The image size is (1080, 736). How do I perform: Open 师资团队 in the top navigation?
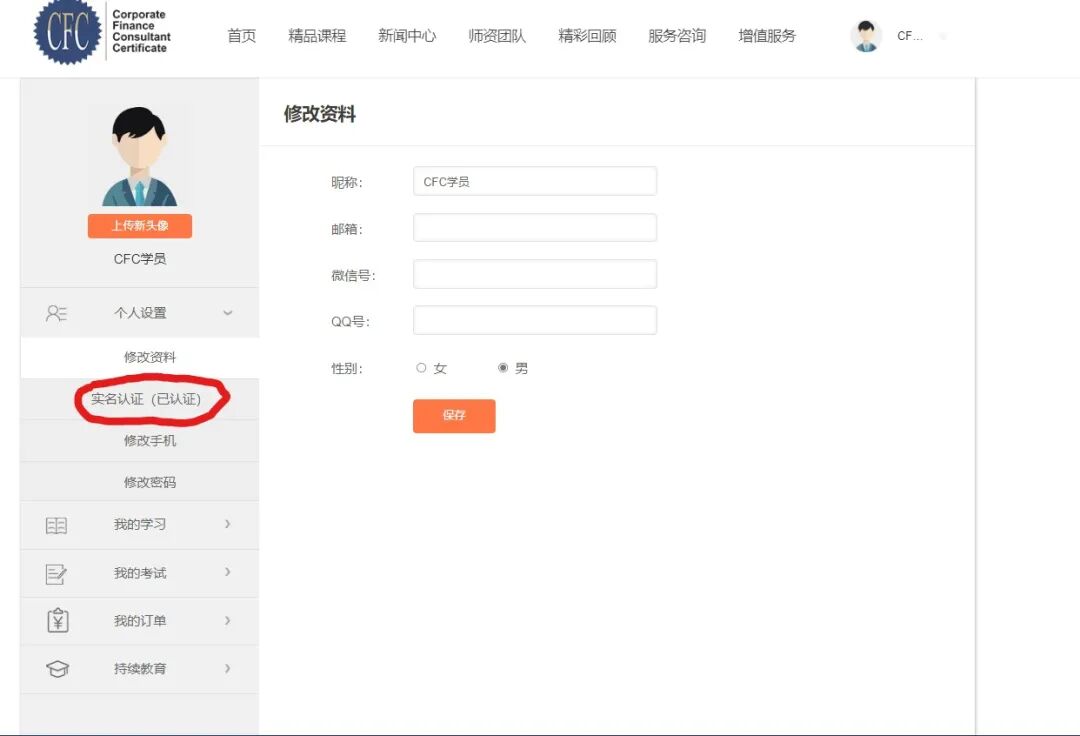coord(497,36)
